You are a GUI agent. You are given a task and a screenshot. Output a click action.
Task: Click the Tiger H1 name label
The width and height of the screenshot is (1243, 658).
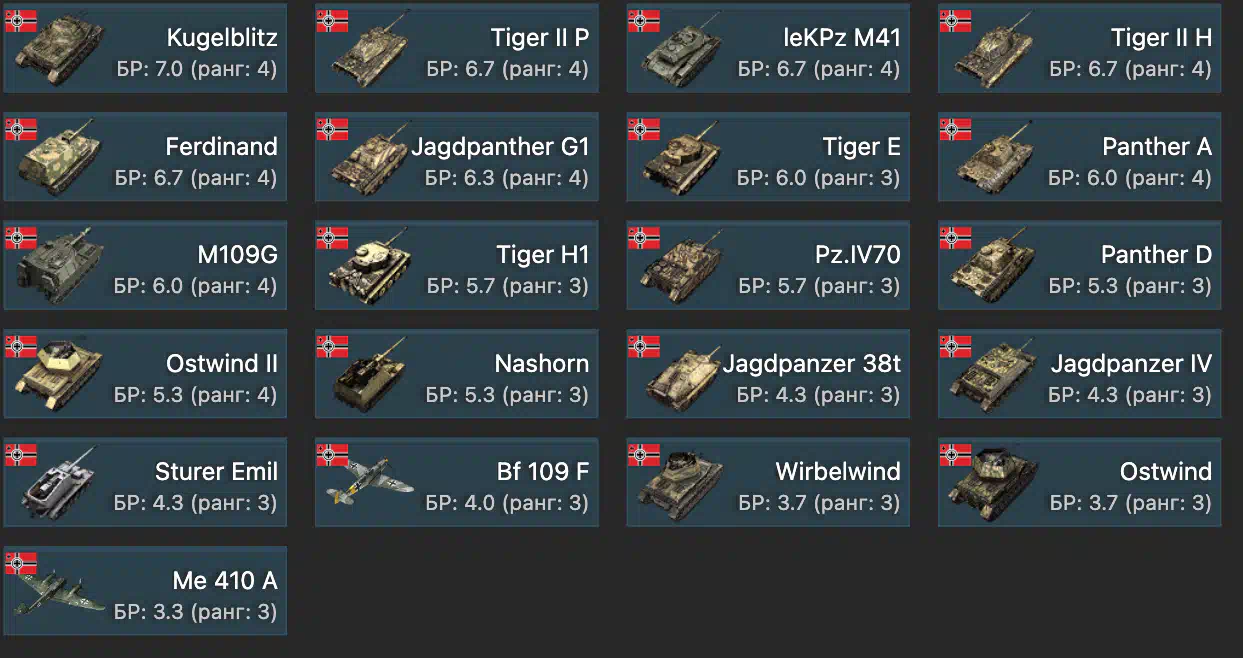tap(543, 255)
